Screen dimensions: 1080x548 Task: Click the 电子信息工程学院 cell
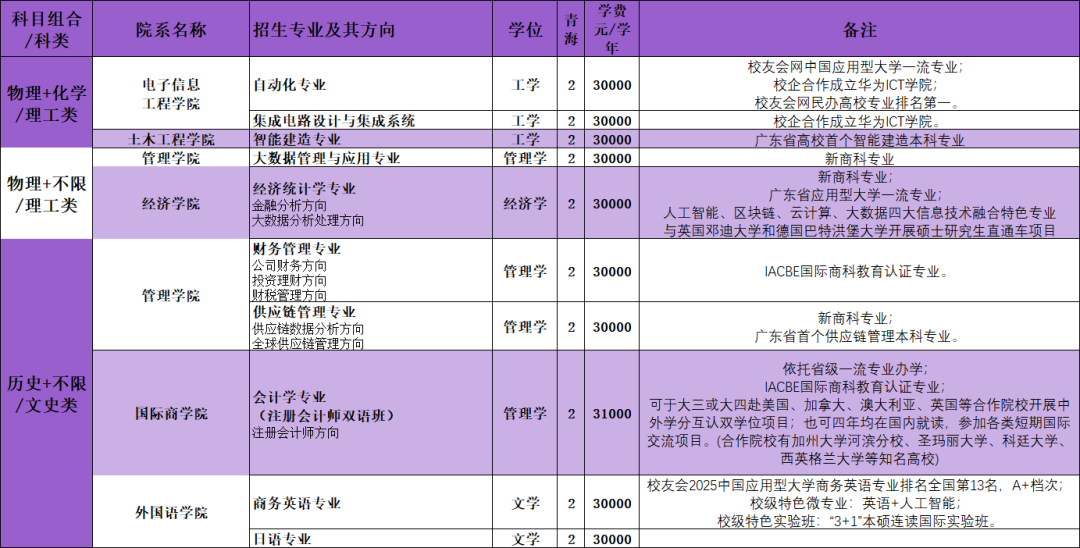click(171, 94)
